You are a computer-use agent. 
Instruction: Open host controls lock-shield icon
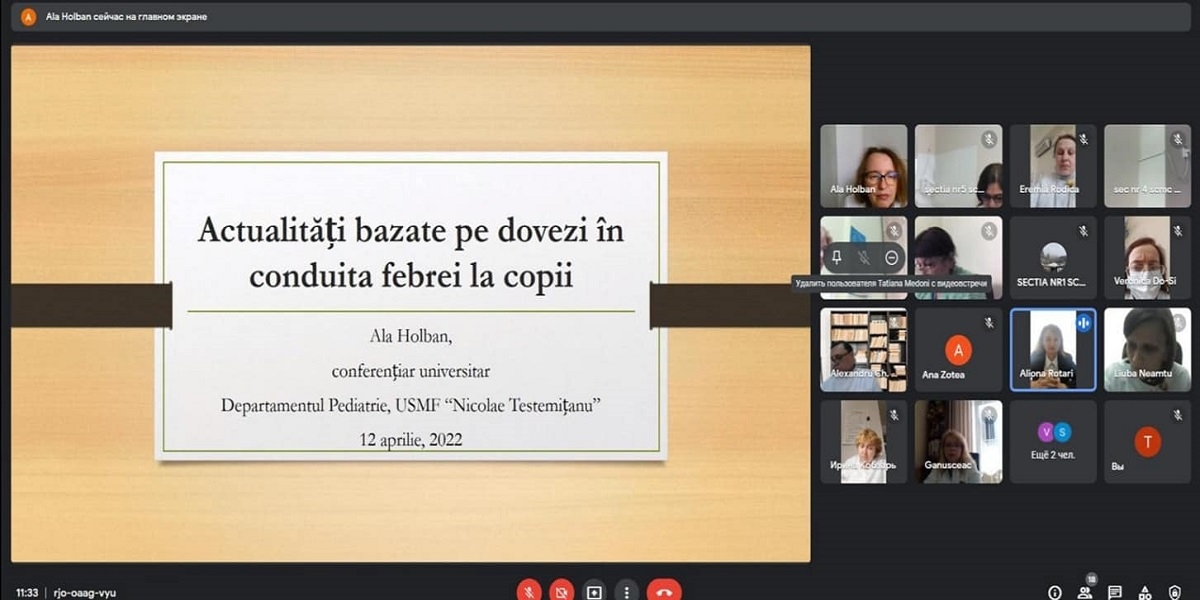coord(1176,592)
